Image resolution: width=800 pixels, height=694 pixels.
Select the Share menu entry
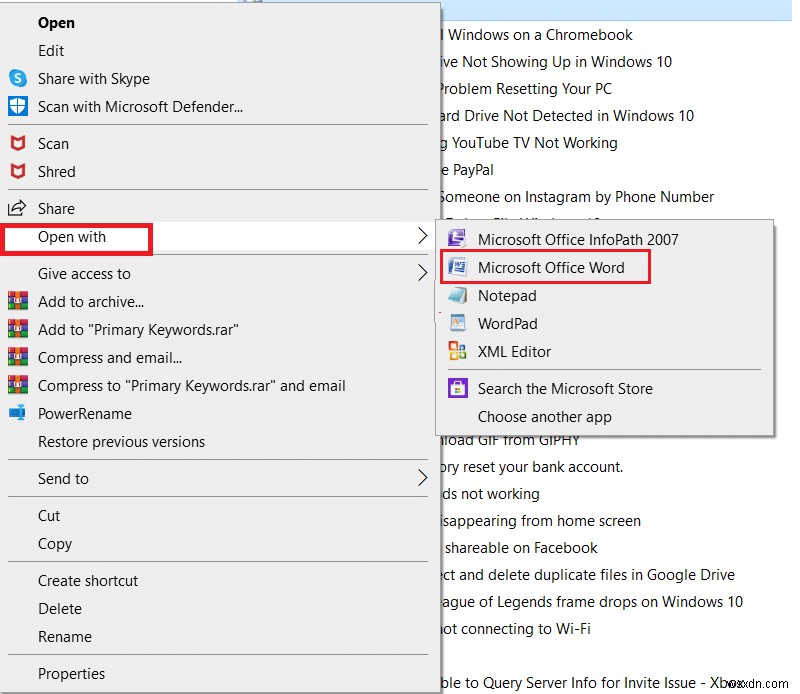219,209
